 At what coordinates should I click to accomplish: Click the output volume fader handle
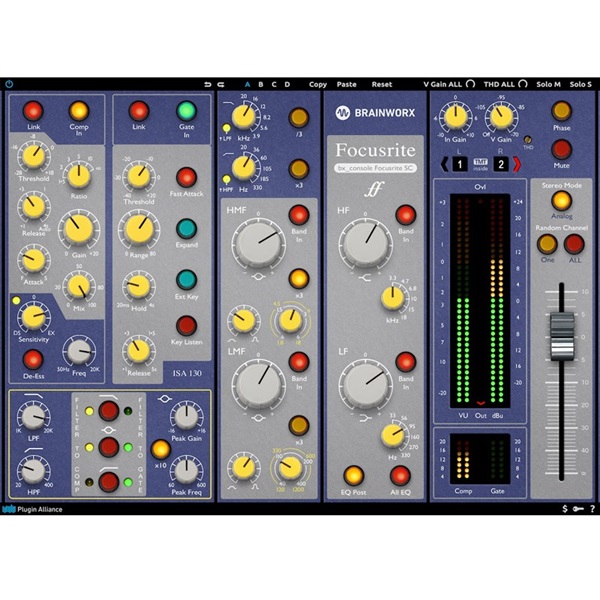click(563, 331)
